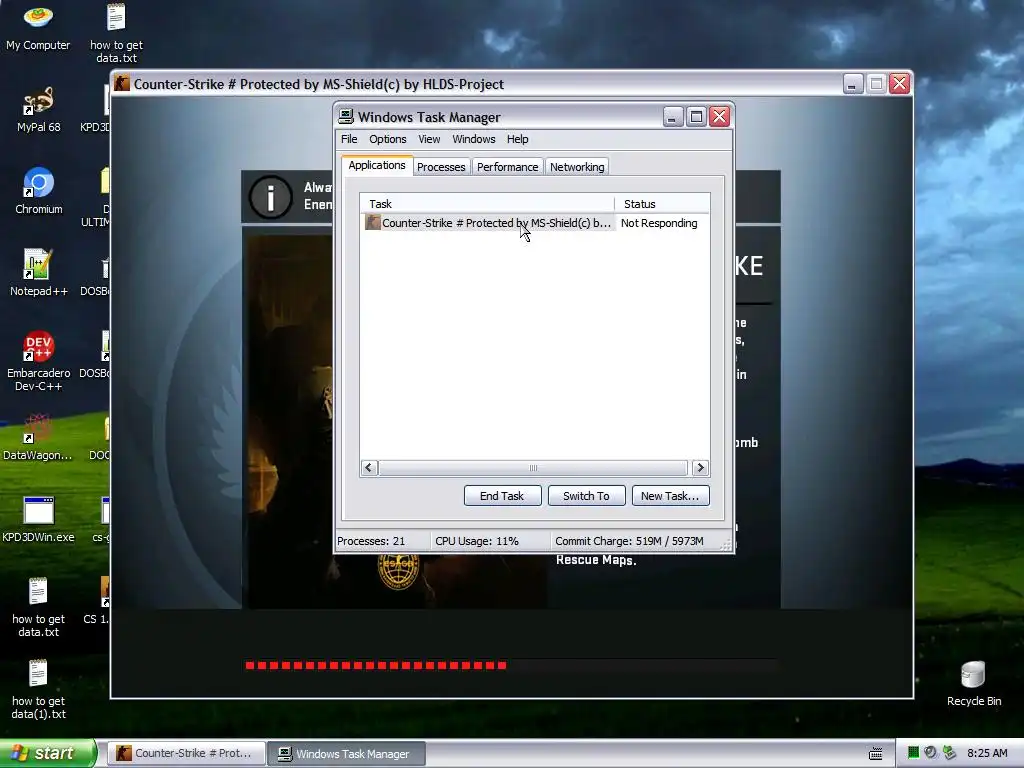Select the Counter-Strike task row
Image resolution: width=1024 pixels, height=768 pixels.
coord(534,223)
